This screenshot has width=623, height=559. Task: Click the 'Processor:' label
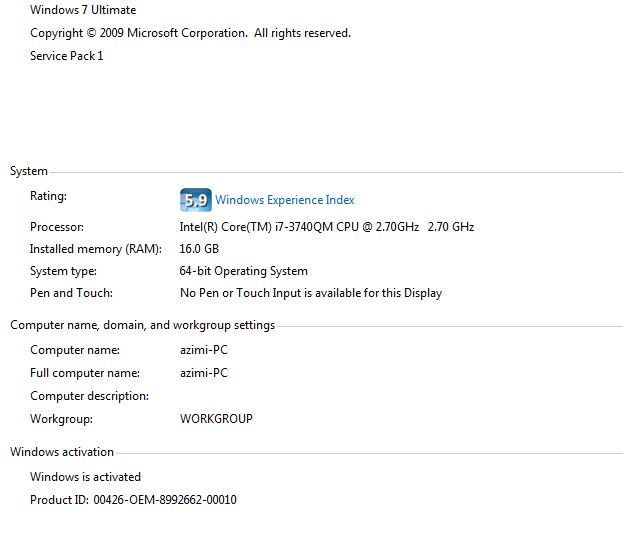coord(57,227)
